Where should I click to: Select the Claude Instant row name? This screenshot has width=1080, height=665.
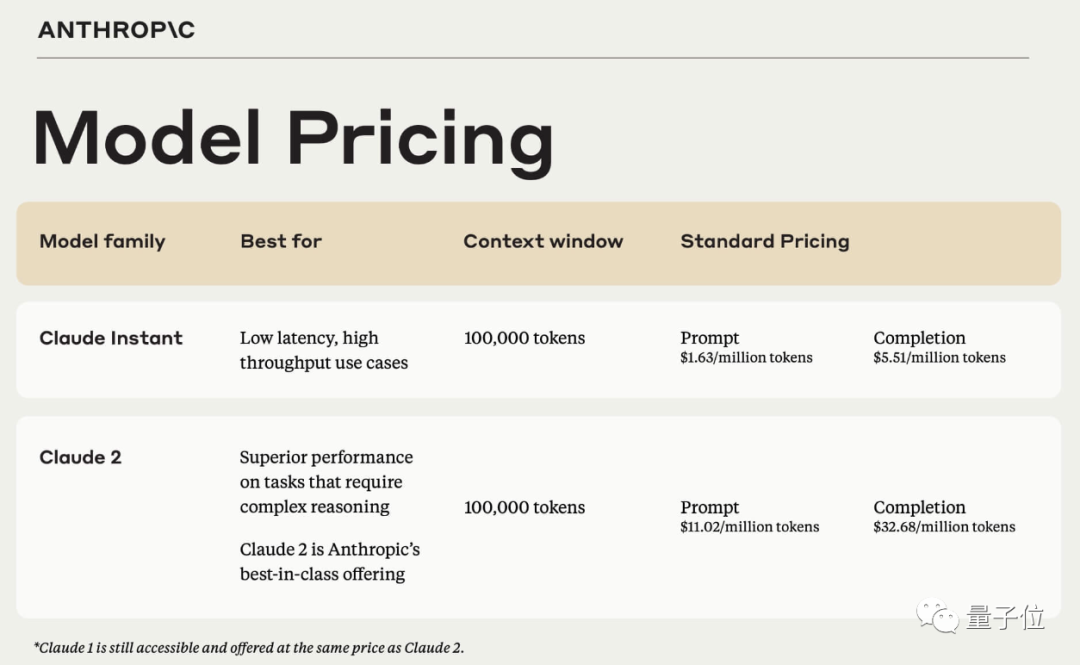pos(111,338)
